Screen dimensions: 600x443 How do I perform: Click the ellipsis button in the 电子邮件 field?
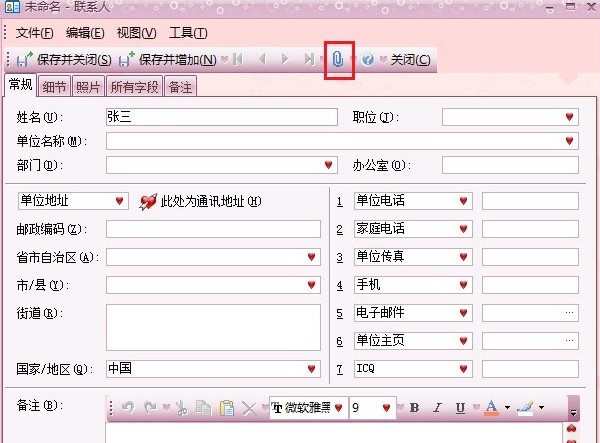[569, 313]
